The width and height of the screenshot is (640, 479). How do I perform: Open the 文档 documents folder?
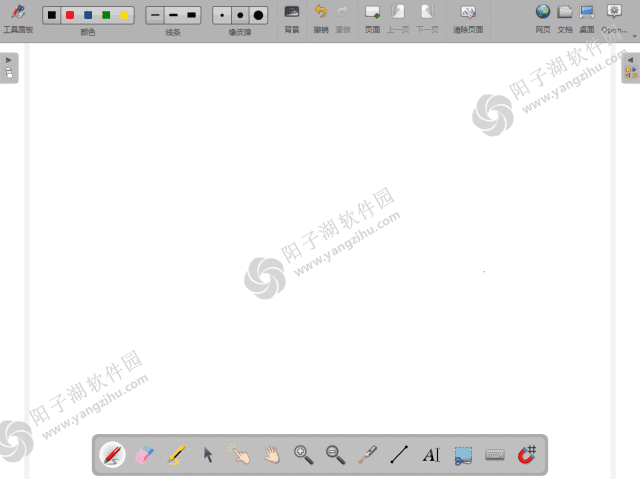[565, 18]
